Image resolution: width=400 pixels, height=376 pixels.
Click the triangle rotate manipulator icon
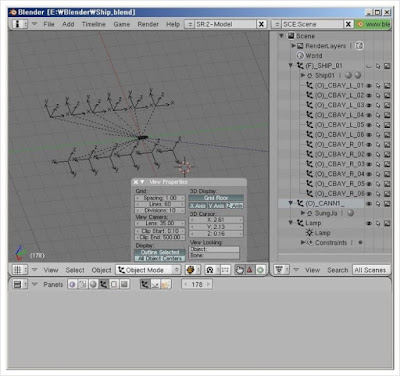click(x=250, y=270)
